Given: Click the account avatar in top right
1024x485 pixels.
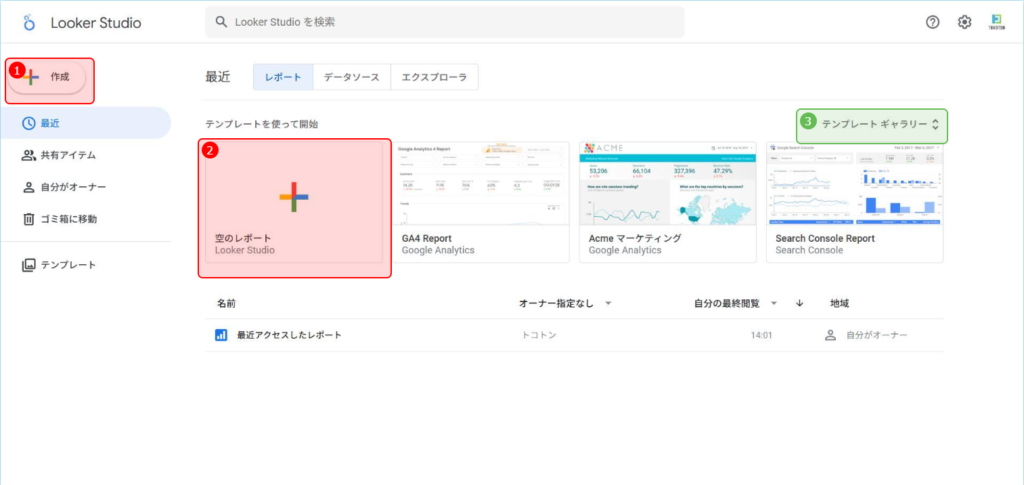Looking at the screenshot, I should coord(996,22).
